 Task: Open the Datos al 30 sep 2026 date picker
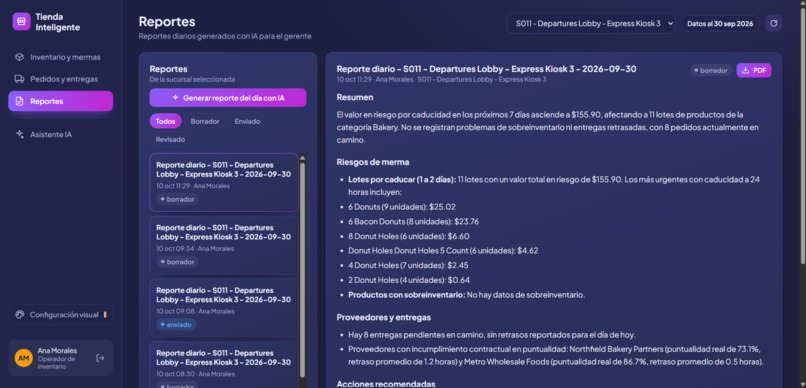pyautogui.click(x=720, y=24)
